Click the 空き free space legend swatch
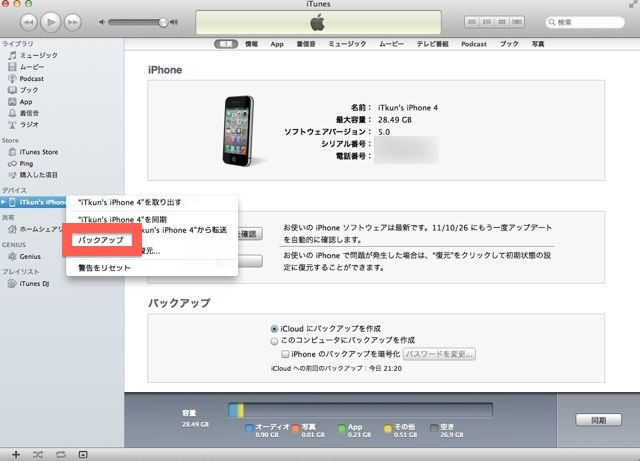 click(x=434, y=428)
